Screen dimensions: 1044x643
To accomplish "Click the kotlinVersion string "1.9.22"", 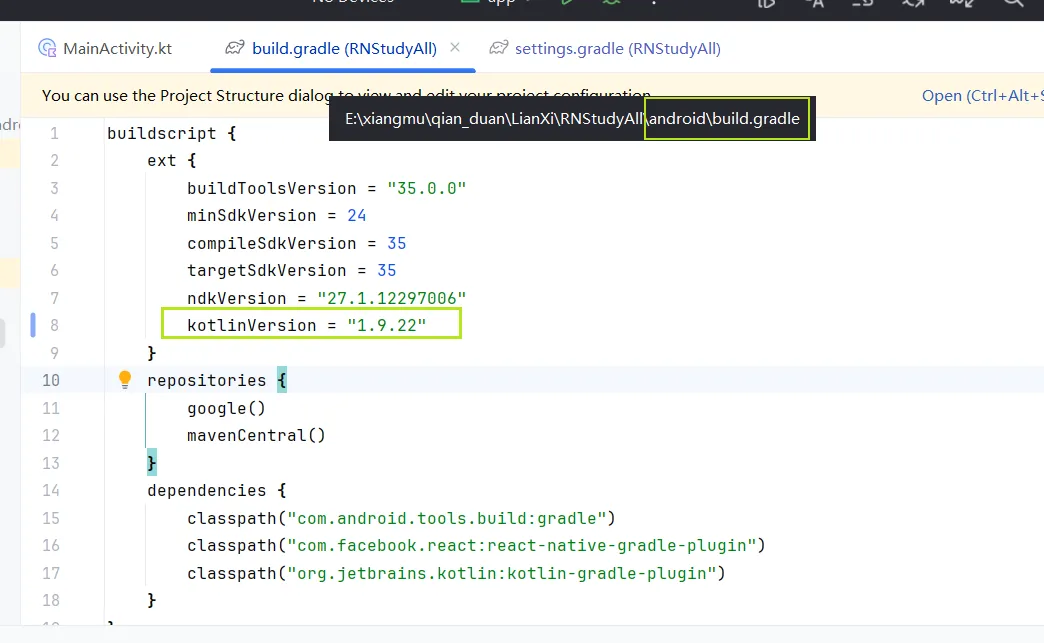I will (387, 325).
